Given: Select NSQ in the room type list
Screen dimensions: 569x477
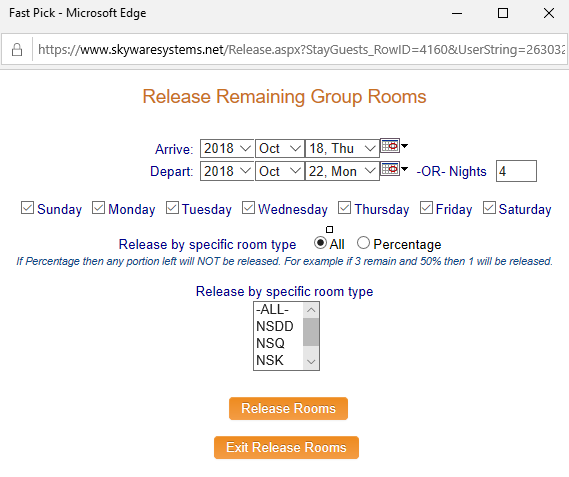Looking at the screenshot, I should point(278,343).
